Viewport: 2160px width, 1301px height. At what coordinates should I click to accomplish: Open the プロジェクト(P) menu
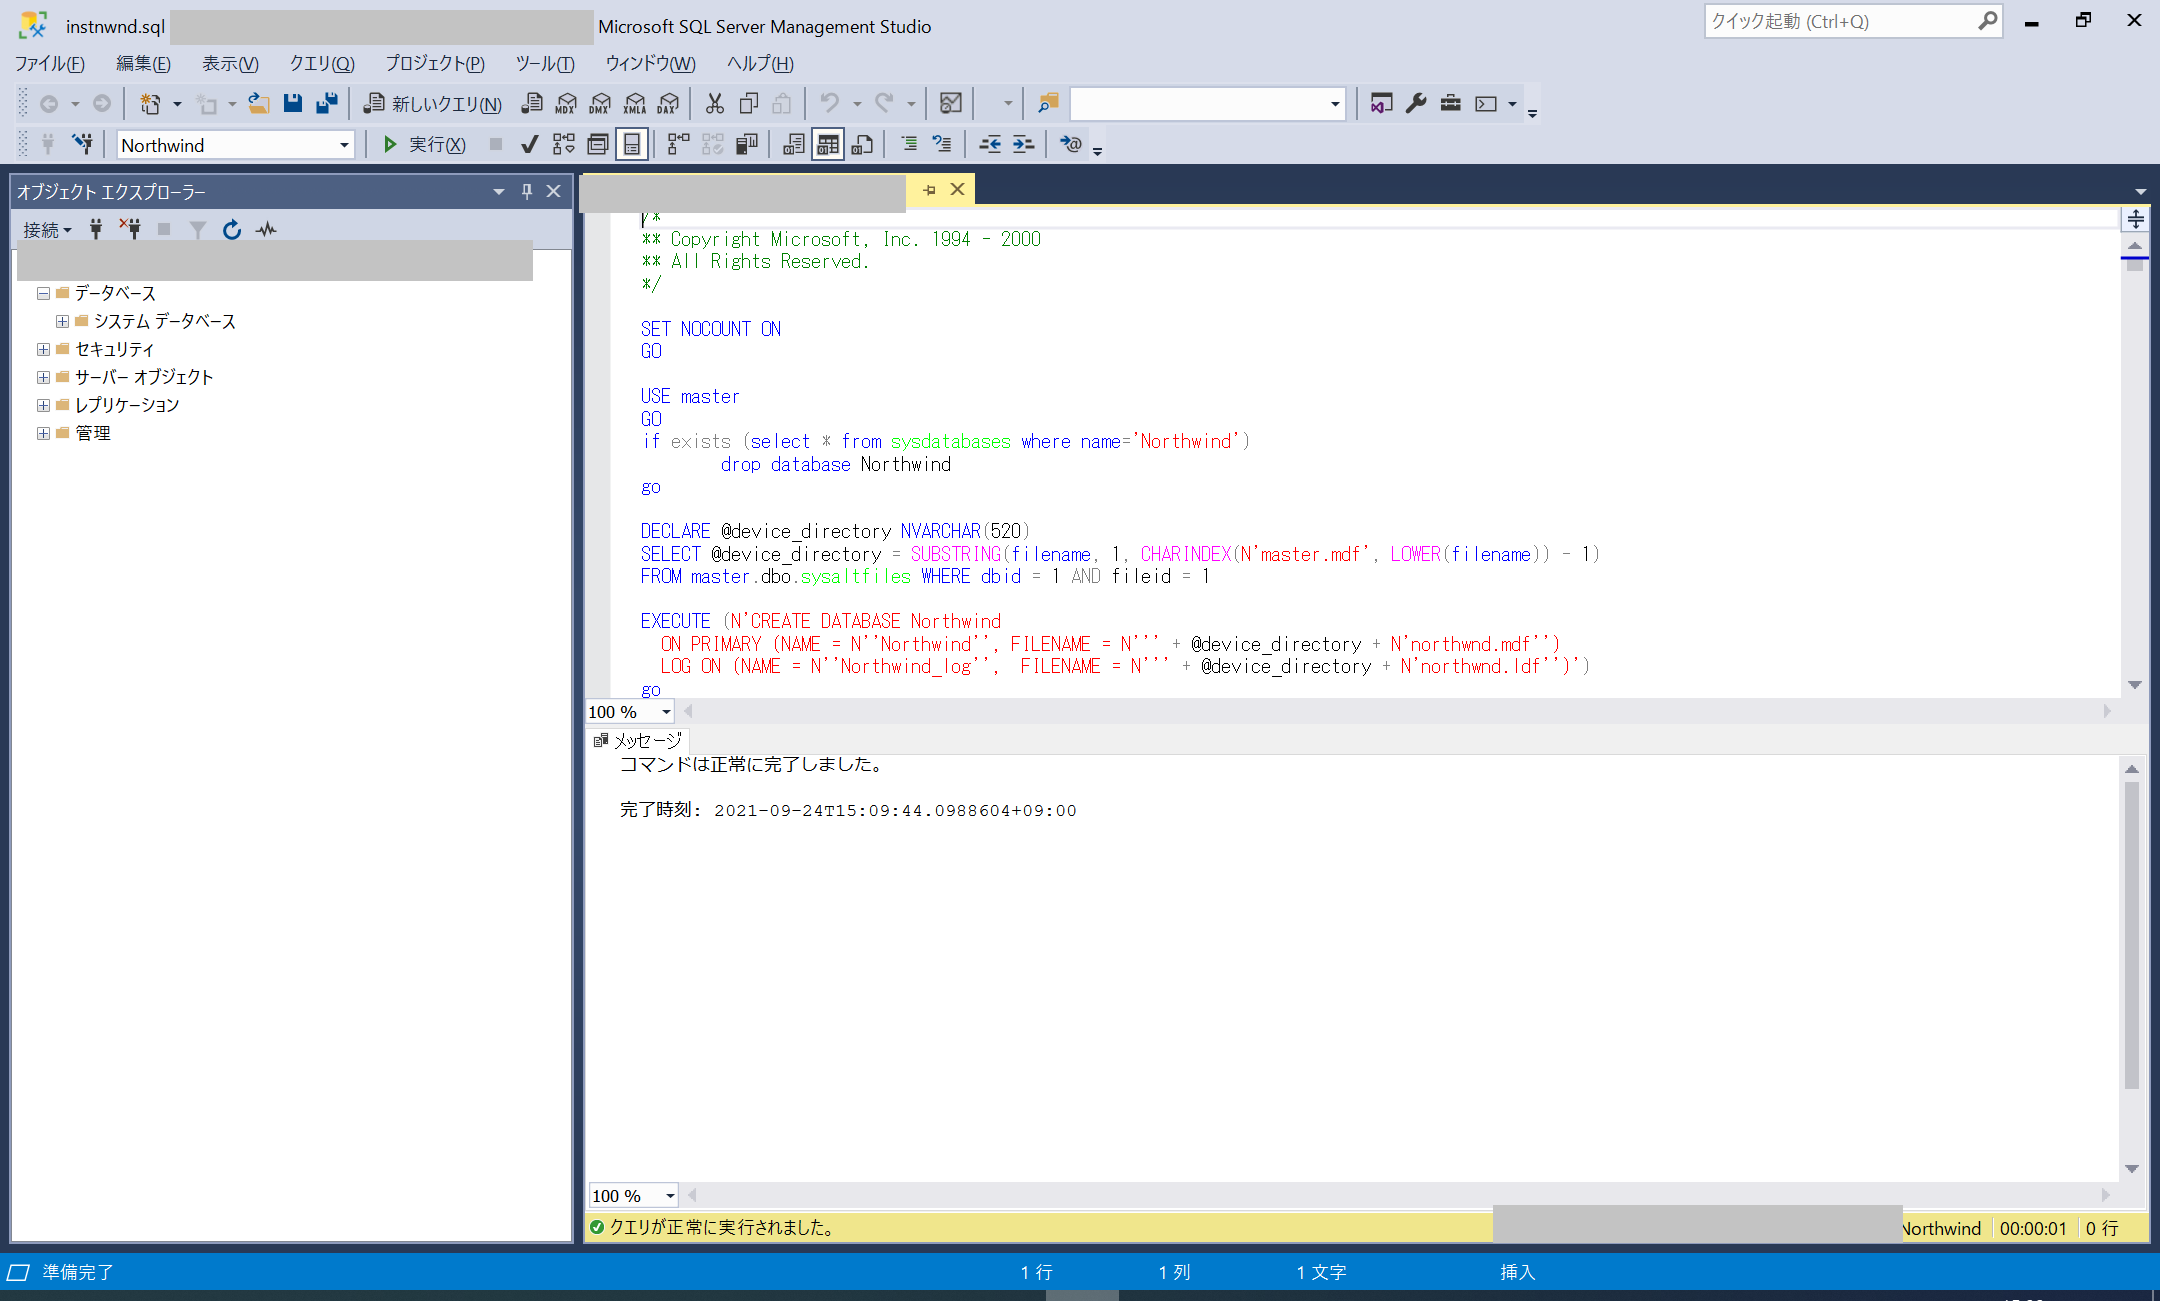pyautogui.click(x=435, y=64)
